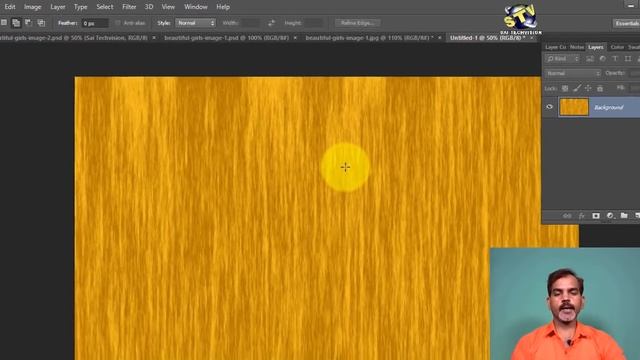Click the layer Fill field
The image size is (640, 360).
pos(635,88)
